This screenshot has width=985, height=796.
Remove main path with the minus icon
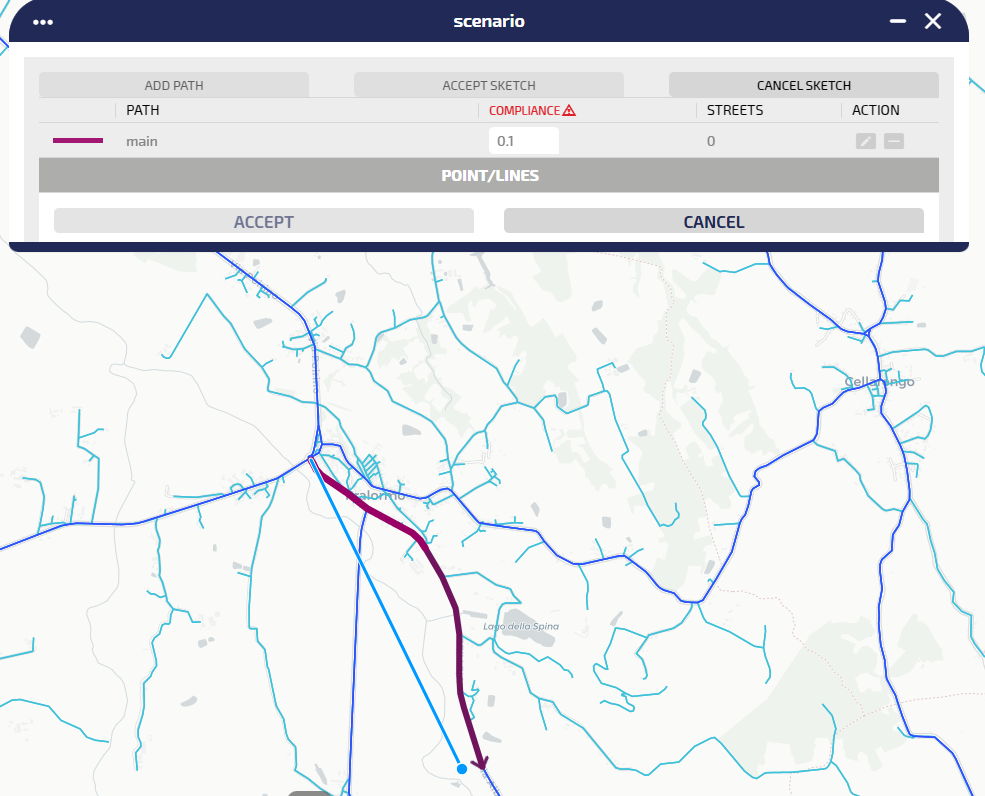894,141
